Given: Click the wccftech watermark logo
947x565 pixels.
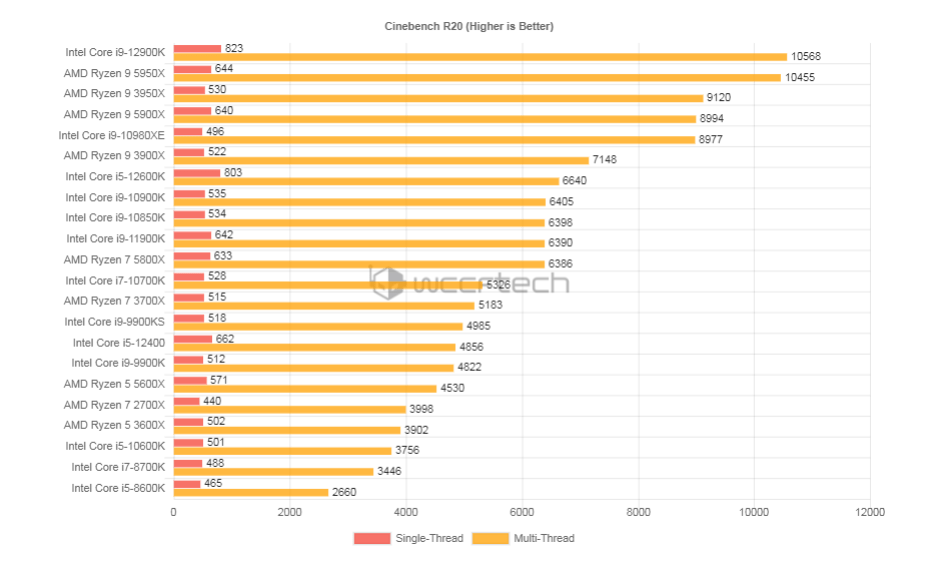Looking at the screenshot, I should pos(469,282).
